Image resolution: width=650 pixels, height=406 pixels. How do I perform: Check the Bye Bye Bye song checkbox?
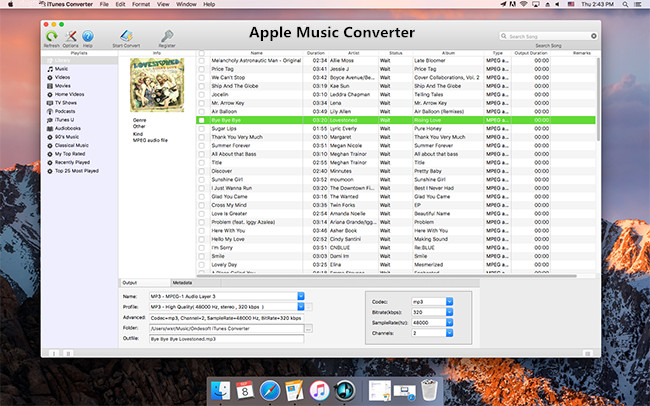tap(201, 120)
